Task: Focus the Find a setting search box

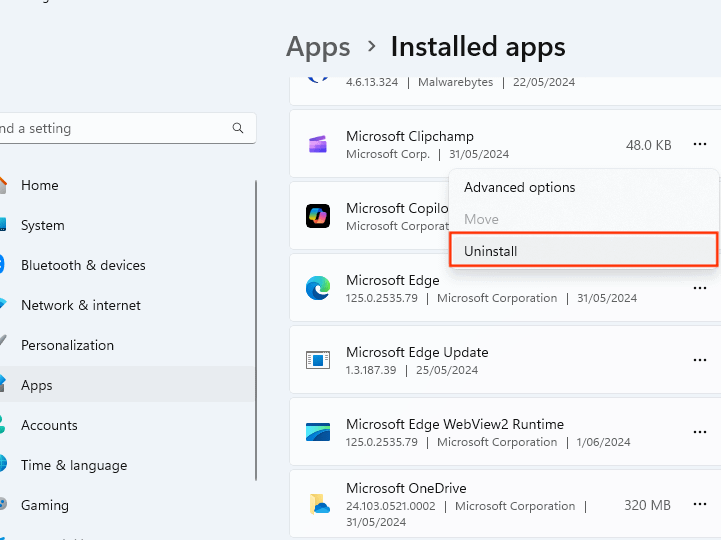Action: pyautogui.click(x=126, y=128)
